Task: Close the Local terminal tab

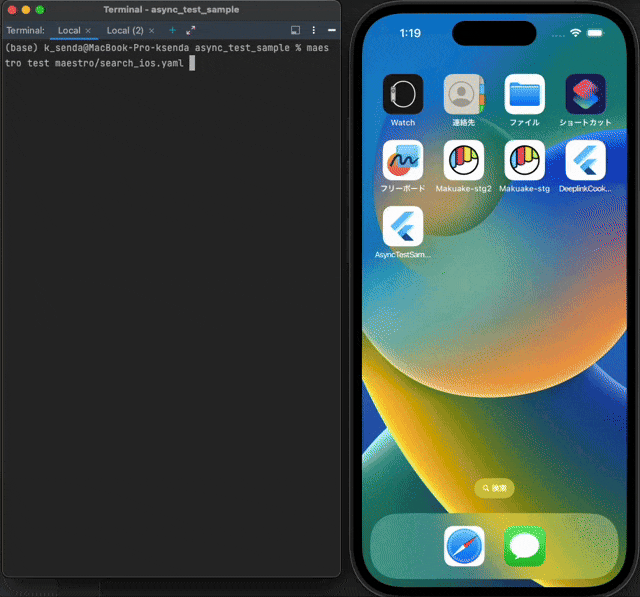Action: 88,31
